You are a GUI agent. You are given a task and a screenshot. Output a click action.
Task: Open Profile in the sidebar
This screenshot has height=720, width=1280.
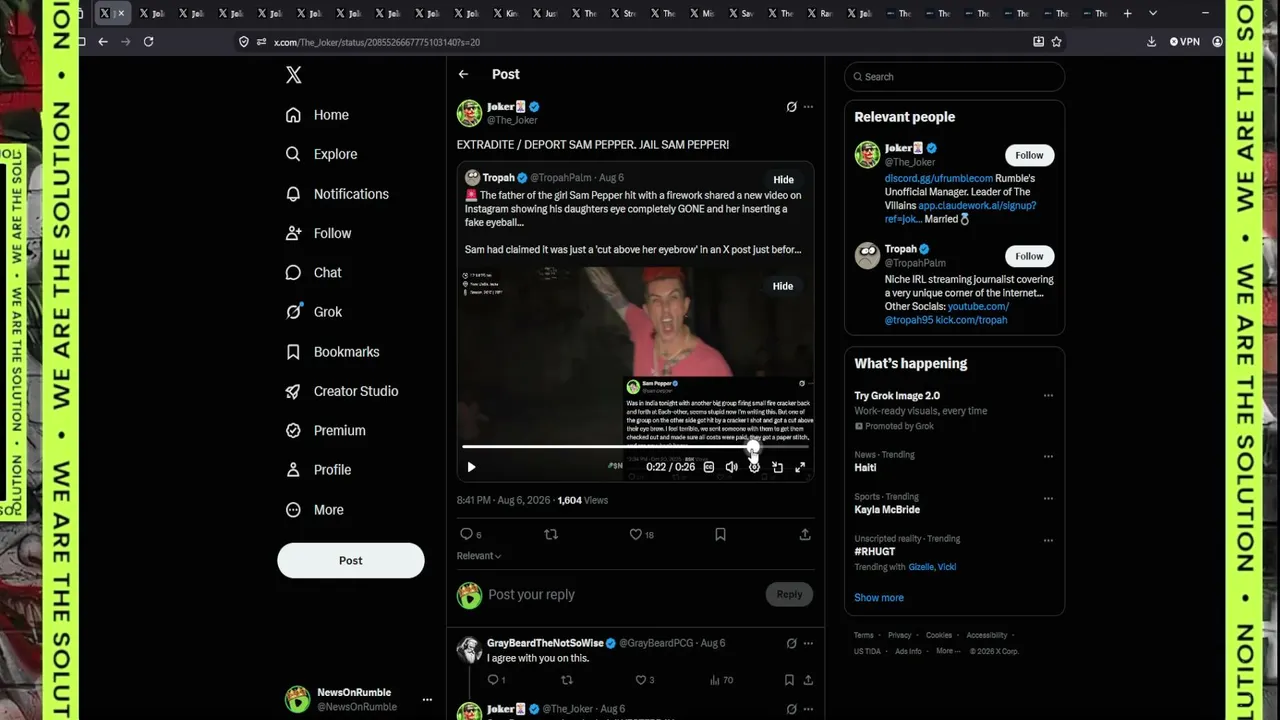click(x=318, y=470)
